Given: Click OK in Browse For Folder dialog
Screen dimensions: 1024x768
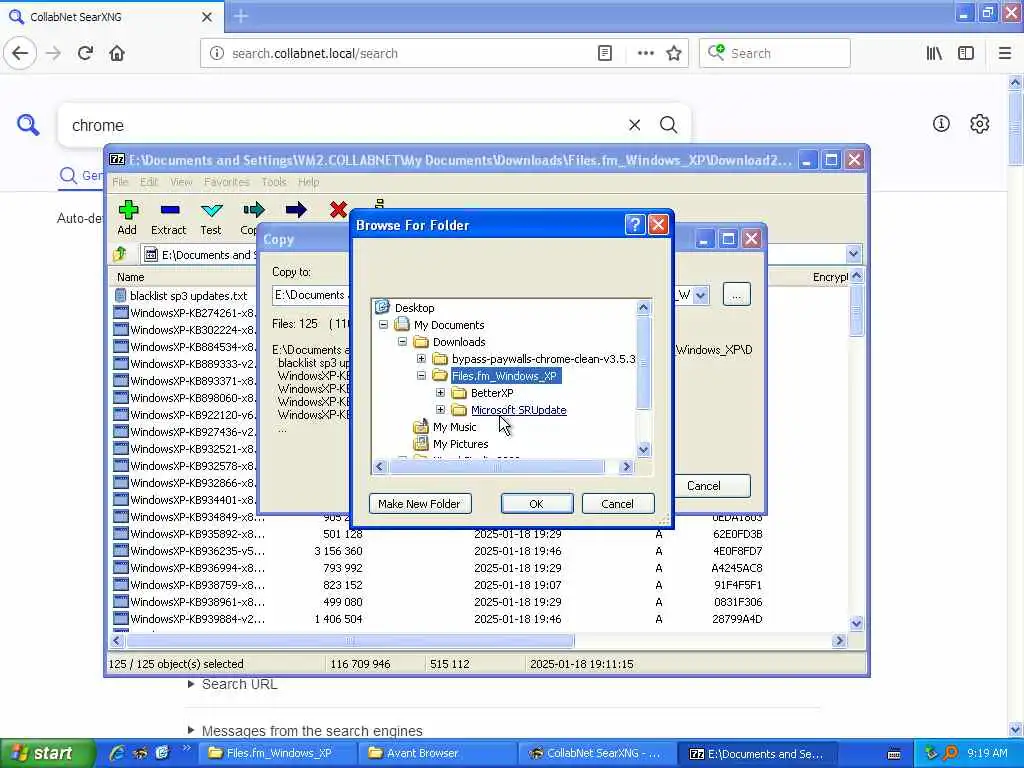Looking at the screenshot, I should point(537,504).
